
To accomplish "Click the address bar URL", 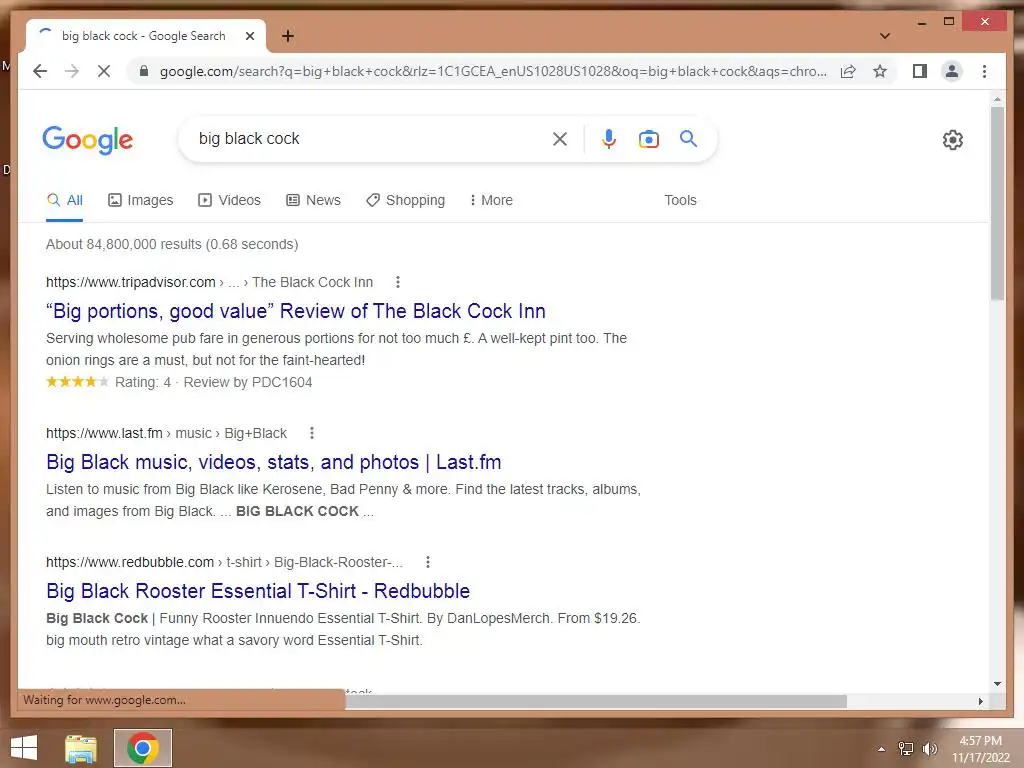I will coord(493,71).
